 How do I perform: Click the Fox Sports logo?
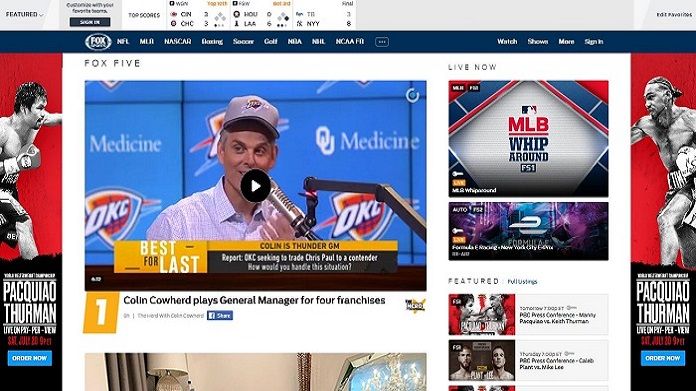98,42
